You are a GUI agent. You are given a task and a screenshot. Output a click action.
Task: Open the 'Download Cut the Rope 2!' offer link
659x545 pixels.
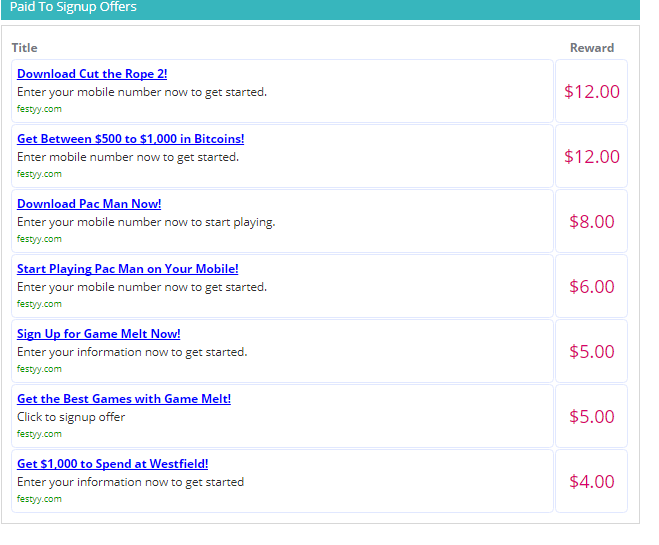pos(92,74)
